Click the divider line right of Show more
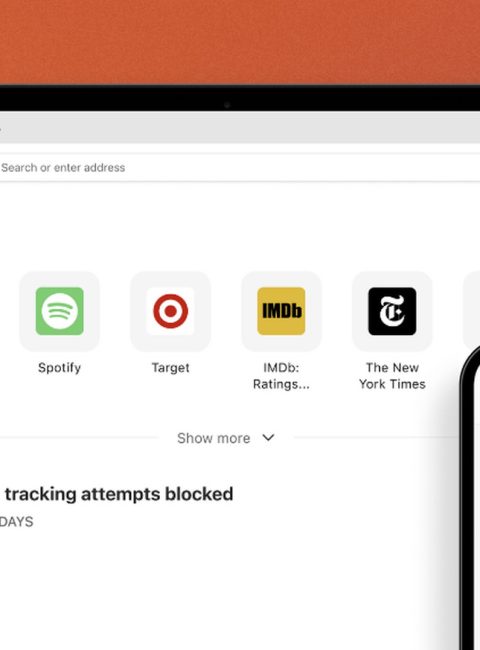The height and width of the screenshot is (650, 480). tap(375, 437)
